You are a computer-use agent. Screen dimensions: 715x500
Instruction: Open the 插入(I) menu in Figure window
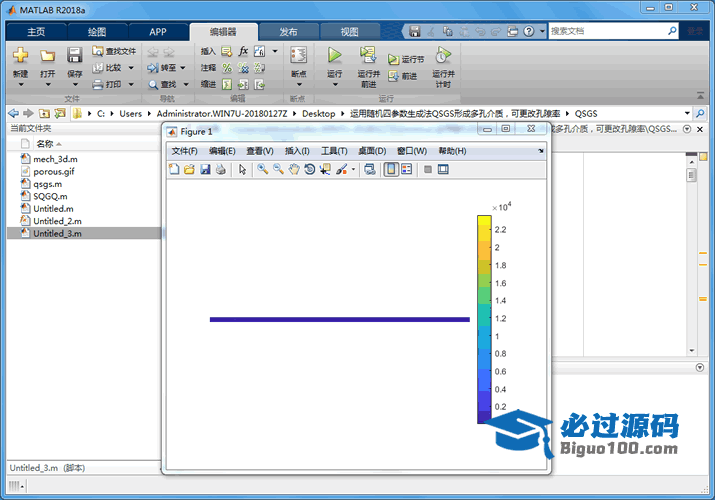tap(297, 151)
